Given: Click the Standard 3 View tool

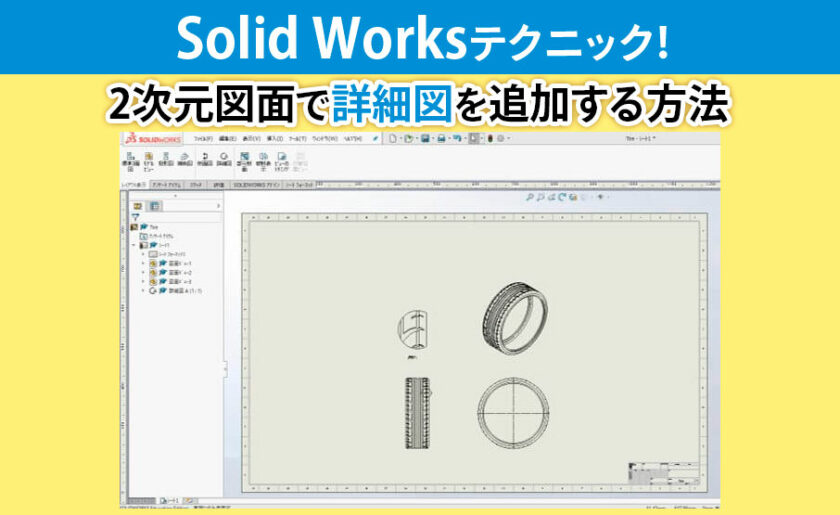Looking at the screenshot, I should click(130, 162).
